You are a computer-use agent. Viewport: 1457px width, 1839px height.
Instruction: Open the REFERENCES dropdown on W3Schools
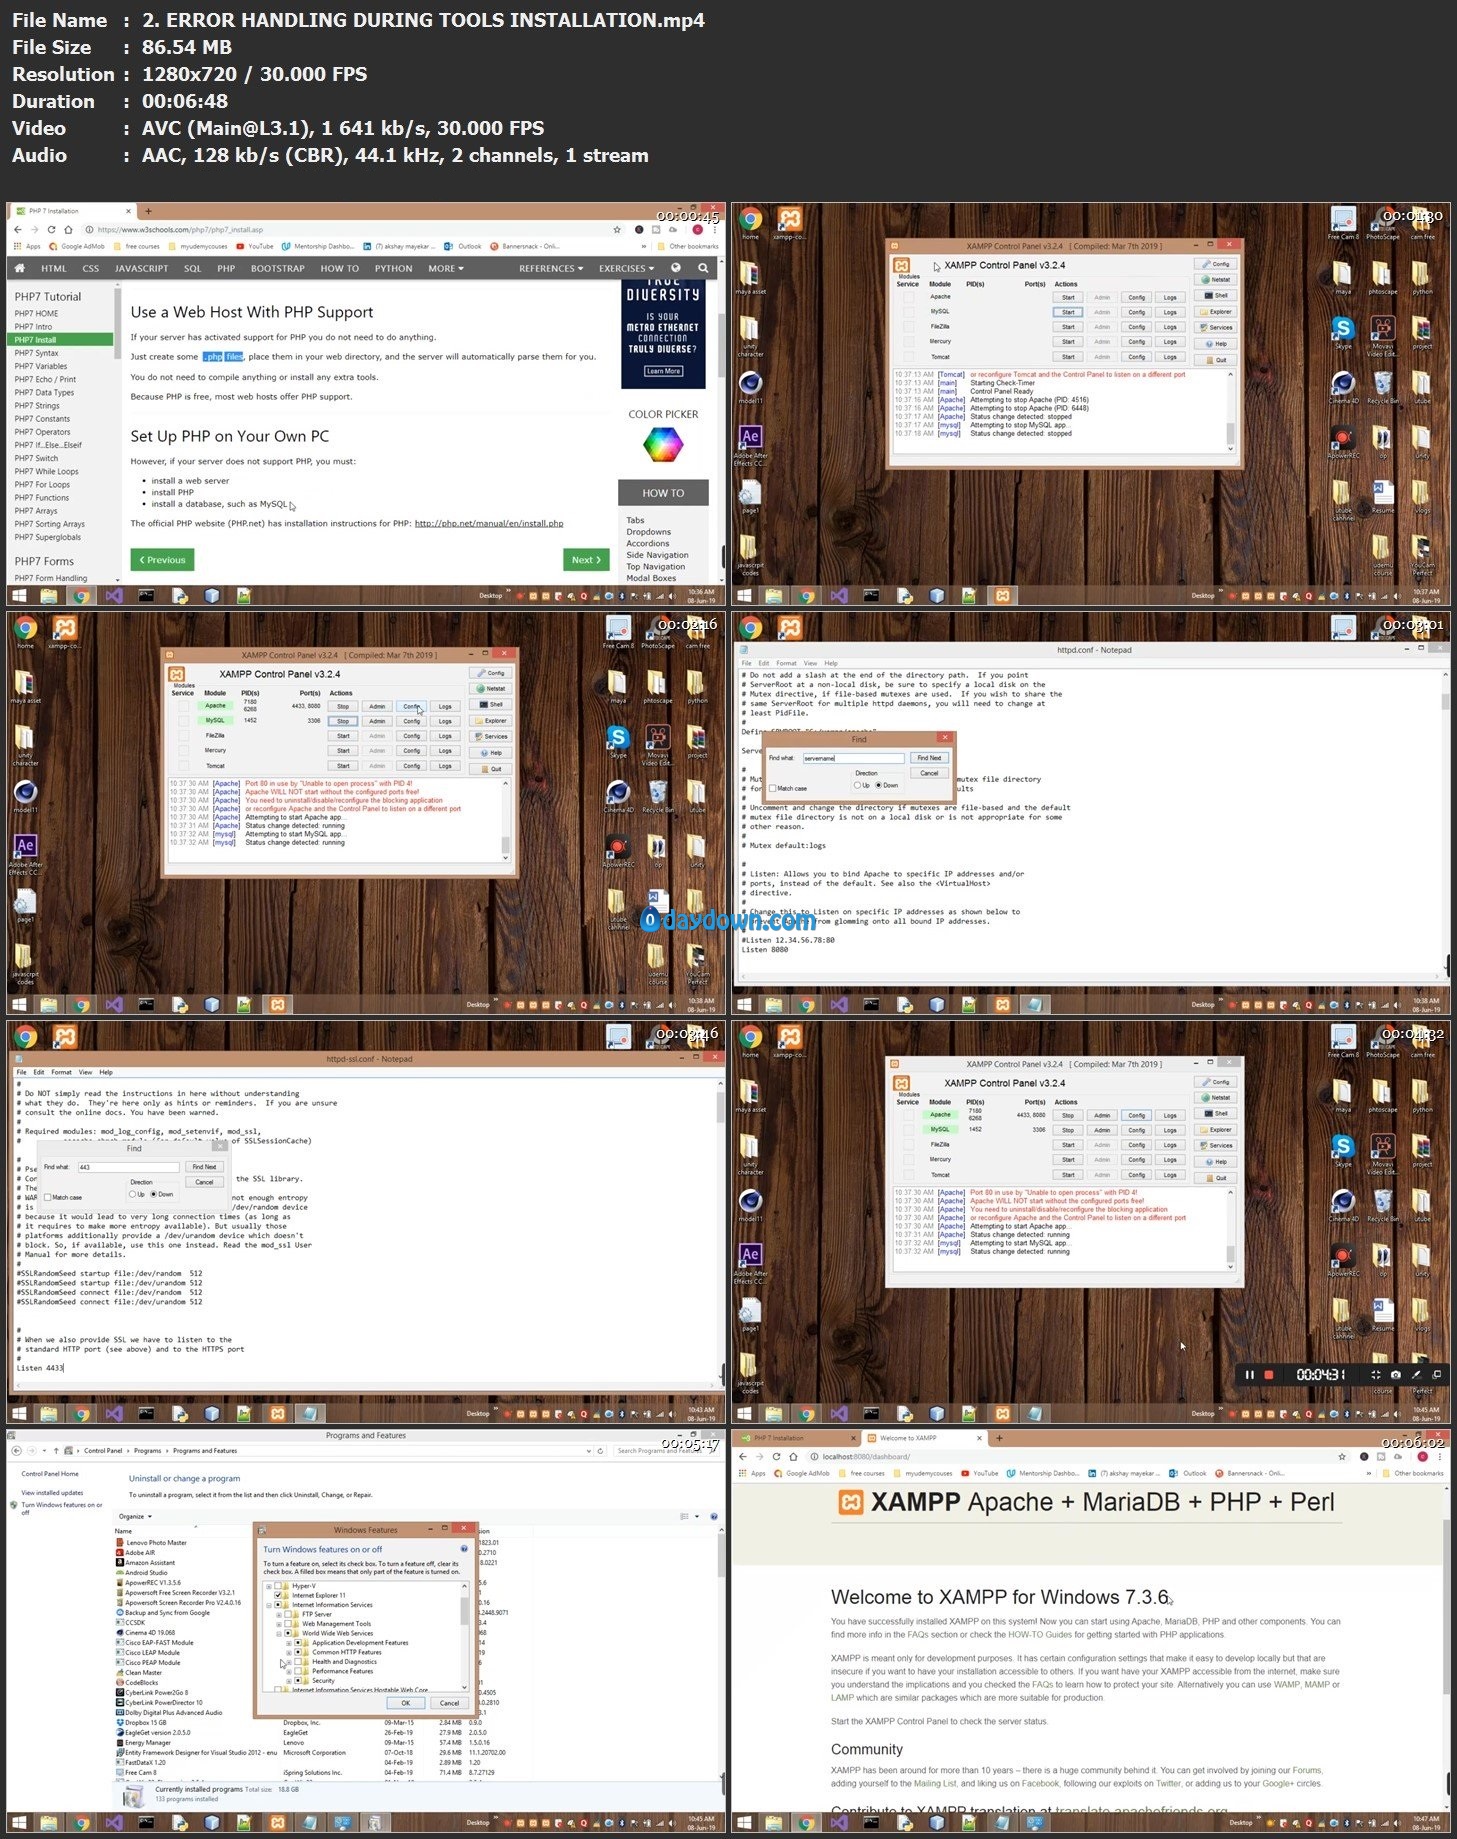[x=551, y=268]
